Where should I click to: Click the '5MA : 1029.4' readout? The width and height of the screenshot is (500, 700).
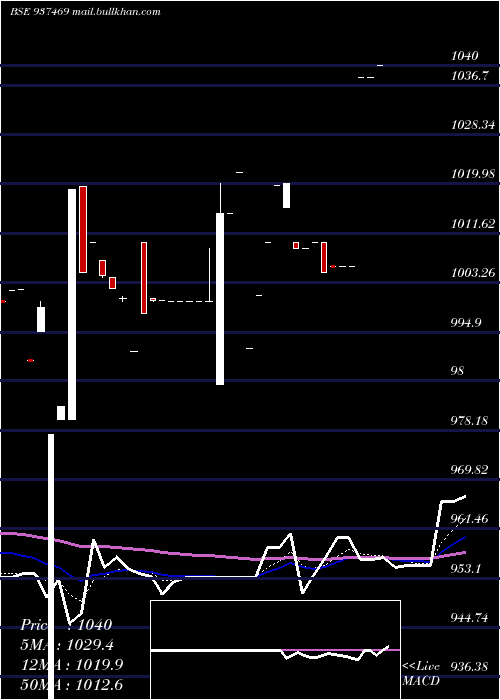click(68, 645)
